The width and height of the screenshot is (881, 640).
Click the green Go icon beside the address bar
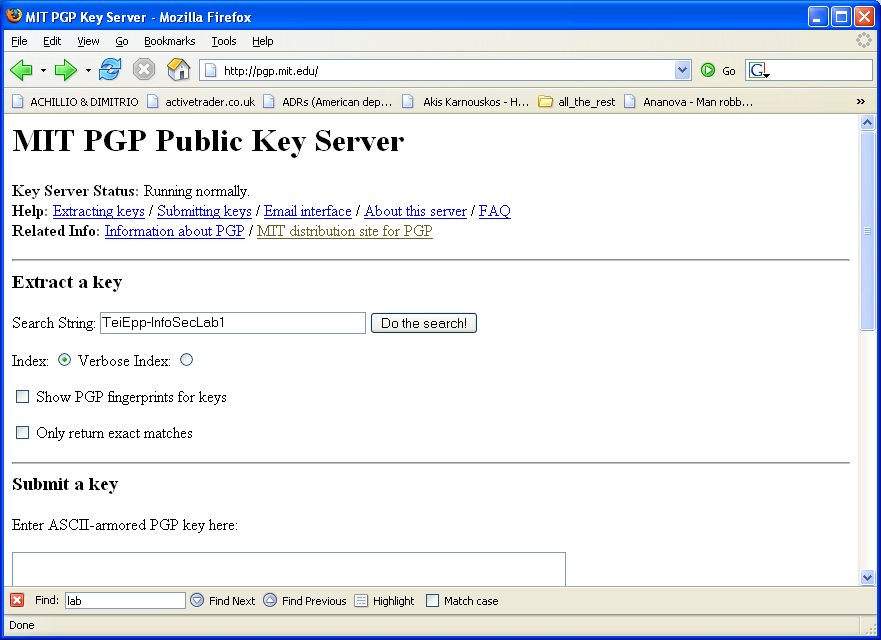pos(708,70)
